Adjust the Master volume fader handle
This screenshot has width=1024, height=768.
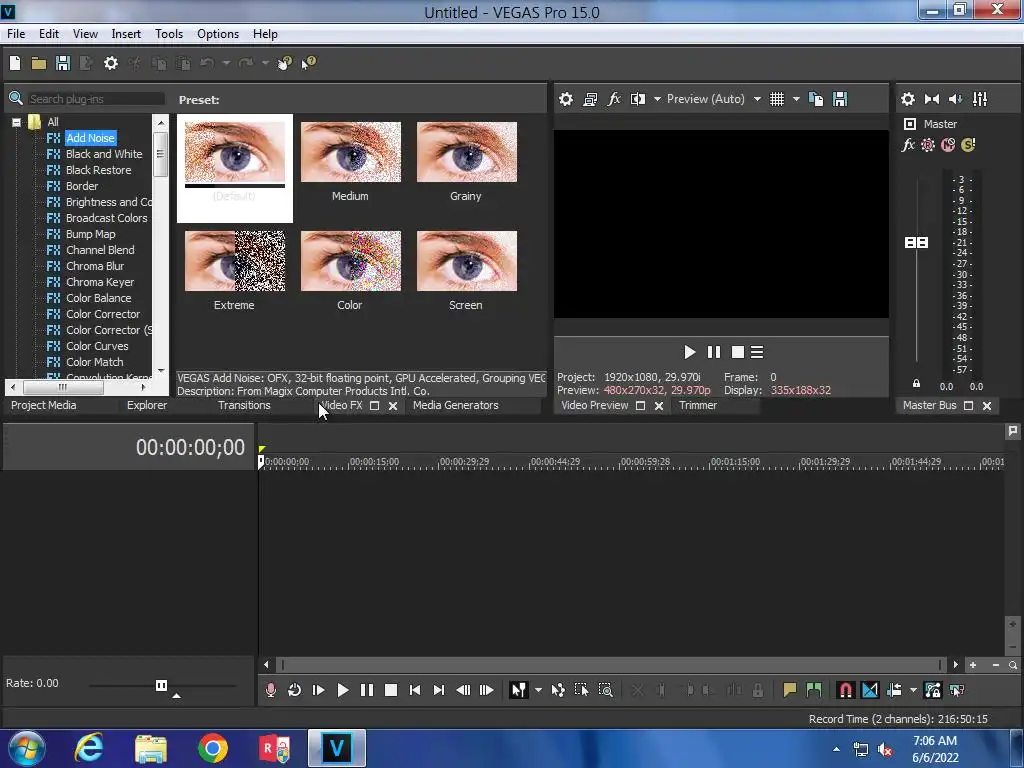(x=916, y=242)
